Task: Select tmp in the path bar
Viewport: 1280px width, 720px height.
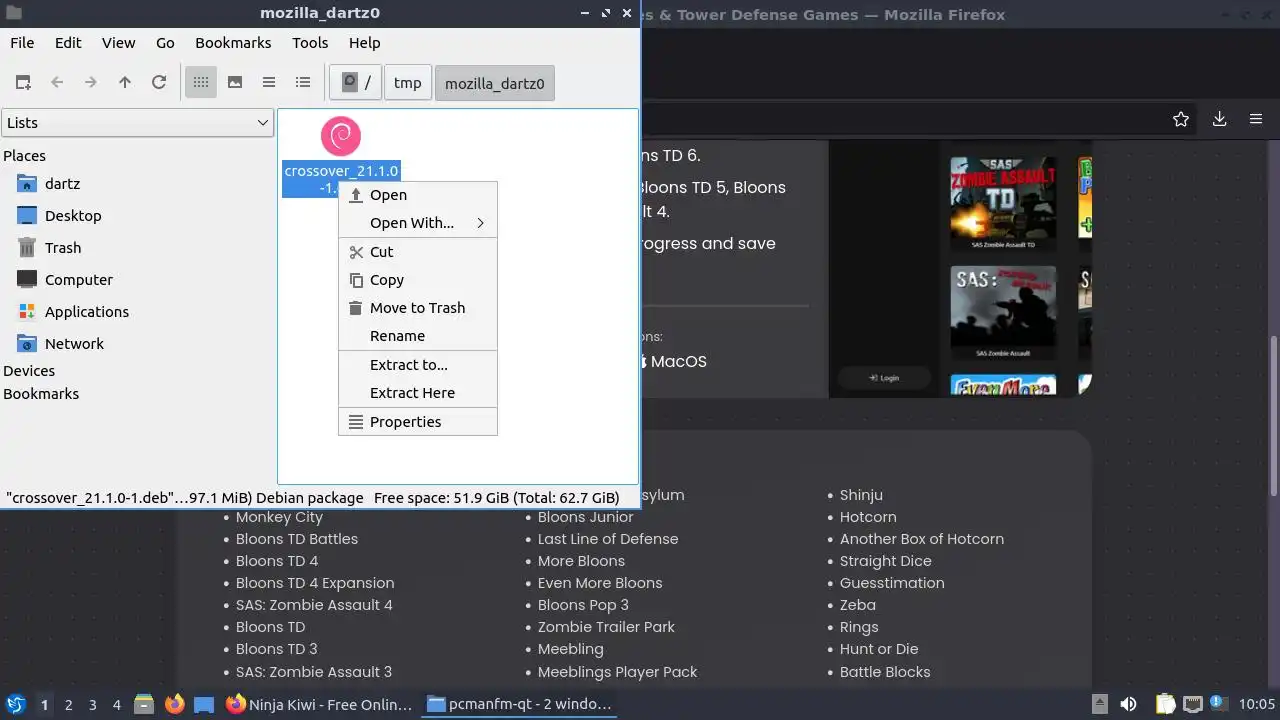Action: pos(408,83)
